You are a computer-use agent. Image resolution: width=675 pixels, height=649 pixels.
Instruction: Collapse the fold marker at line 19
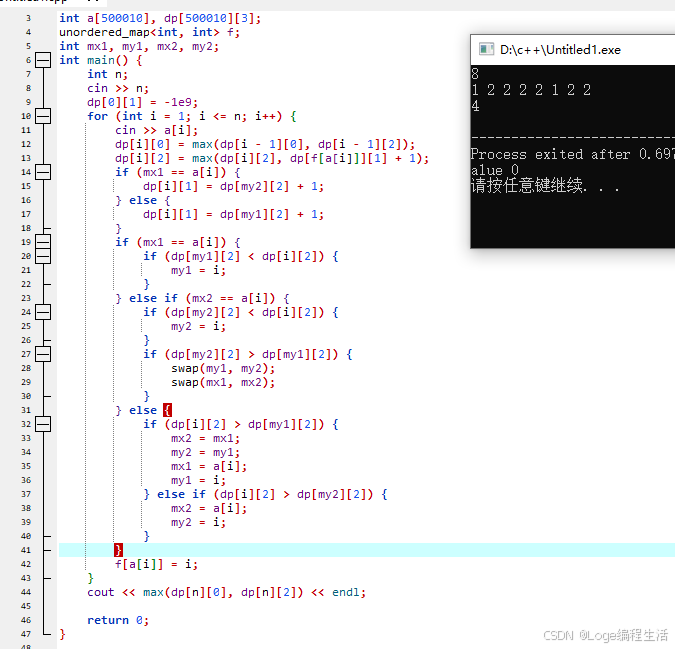(43, 242)
